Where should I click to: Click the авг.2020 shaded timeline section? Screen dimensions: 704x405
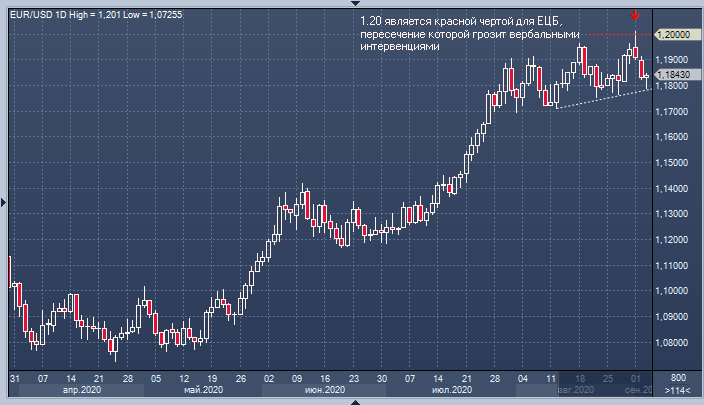pyautogui.click(x=572, y=390)
